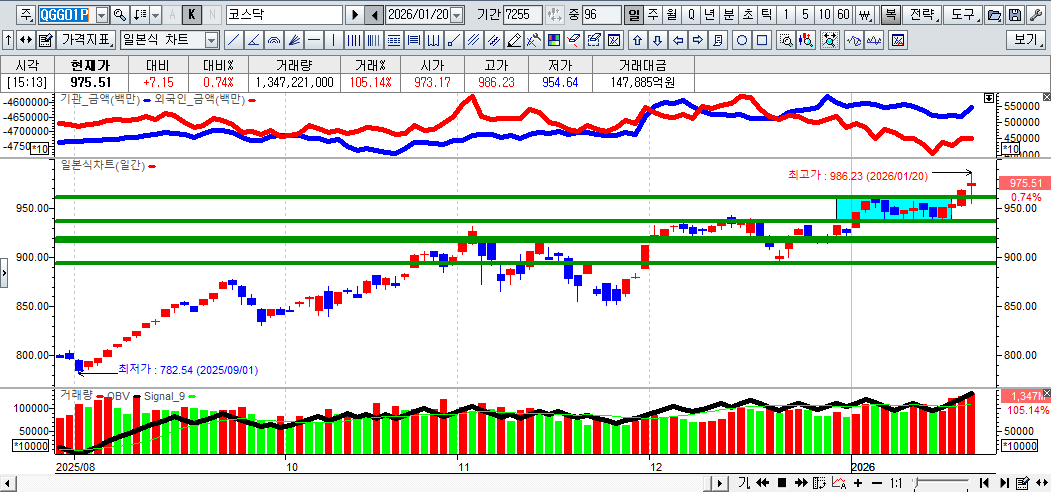Expand the 일본식 차트 chart type dropdown
The height and width of the screenshot is (492, 1051).
click(211, 40)
